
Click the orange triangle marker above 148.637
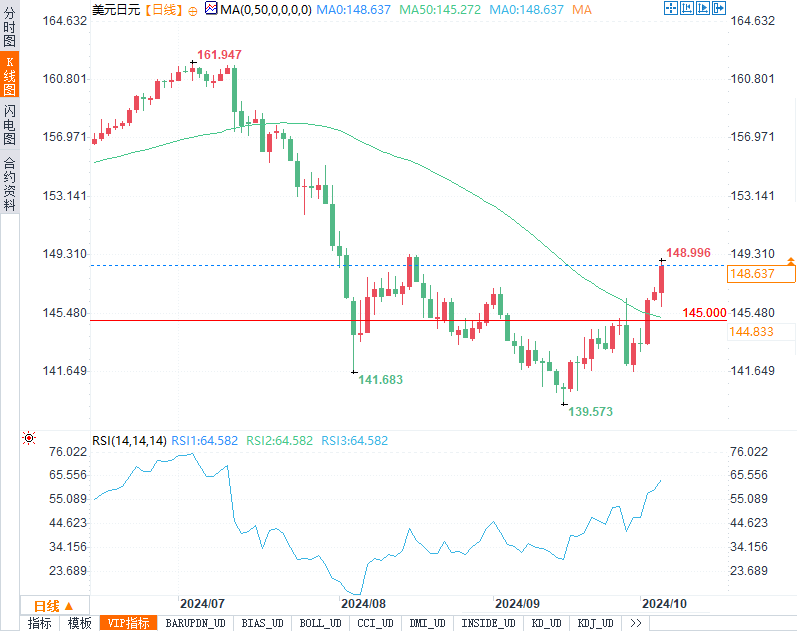pos(790,261)
